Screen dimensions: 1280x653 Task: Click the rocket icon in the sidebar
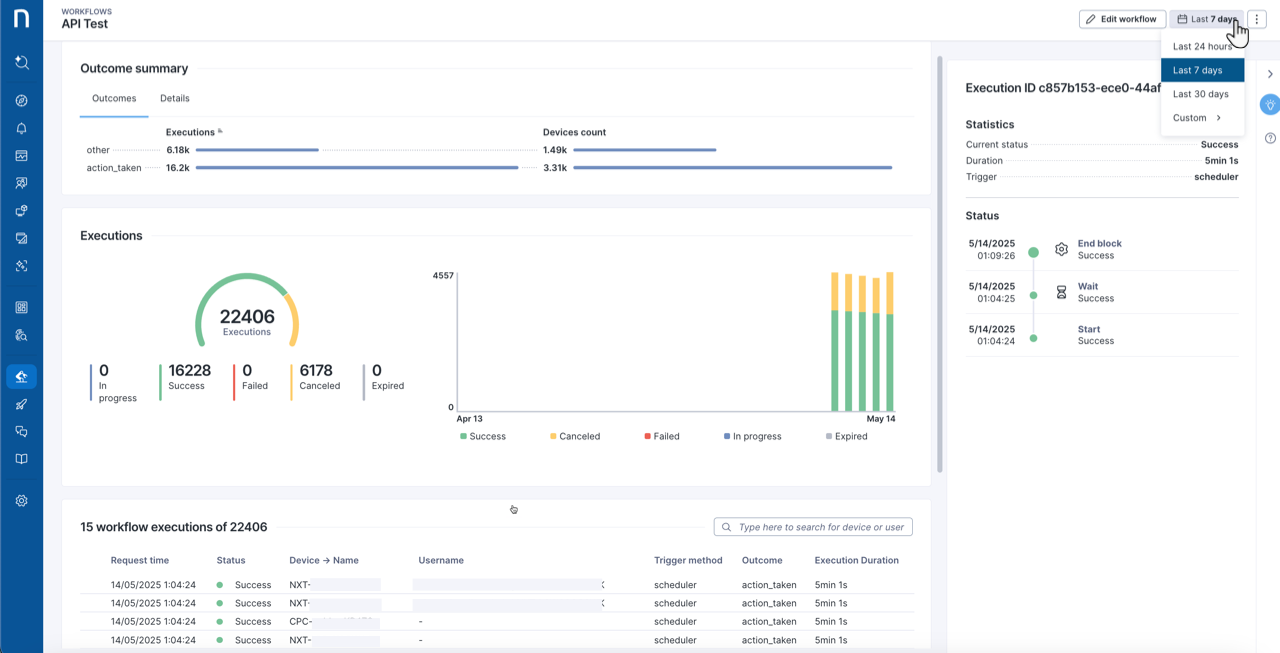(21, 404)
